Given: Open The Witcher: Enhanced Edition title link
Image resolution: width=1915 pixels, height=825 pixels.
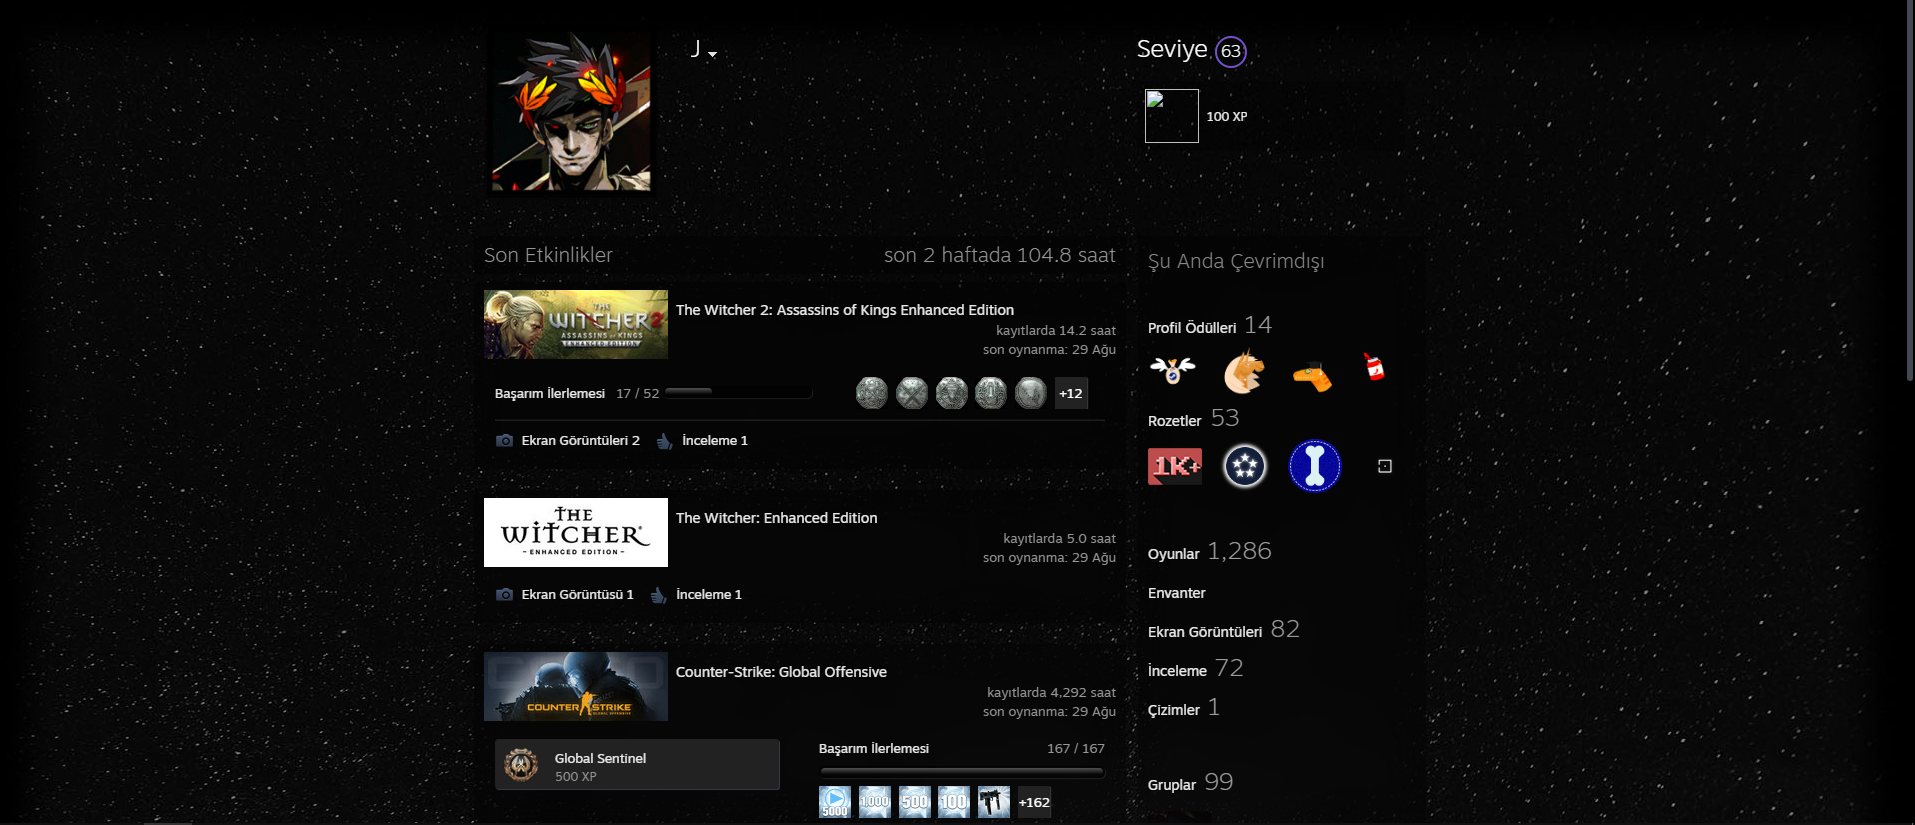Looking at the screenshot, I should (x=777, y=518).
